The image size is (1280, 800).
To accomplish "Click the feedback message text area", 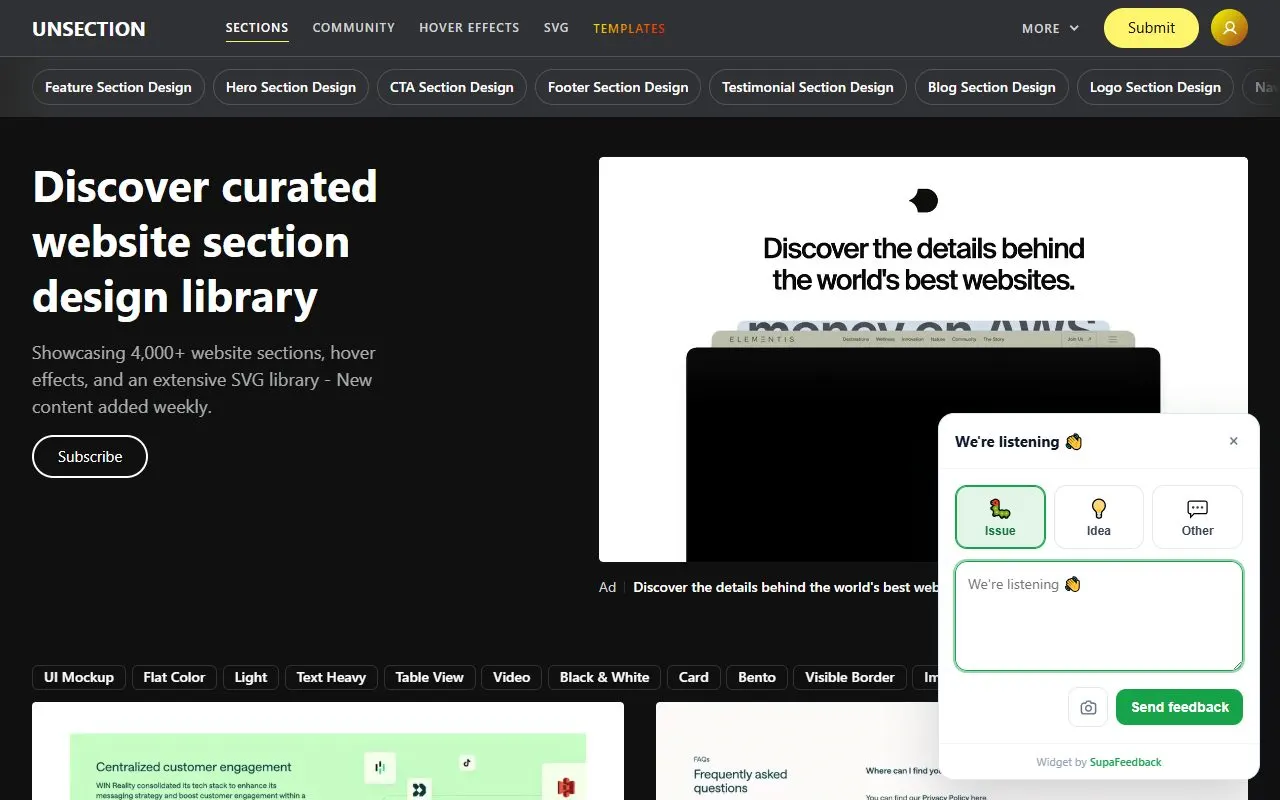I will tap(1098, 616).
